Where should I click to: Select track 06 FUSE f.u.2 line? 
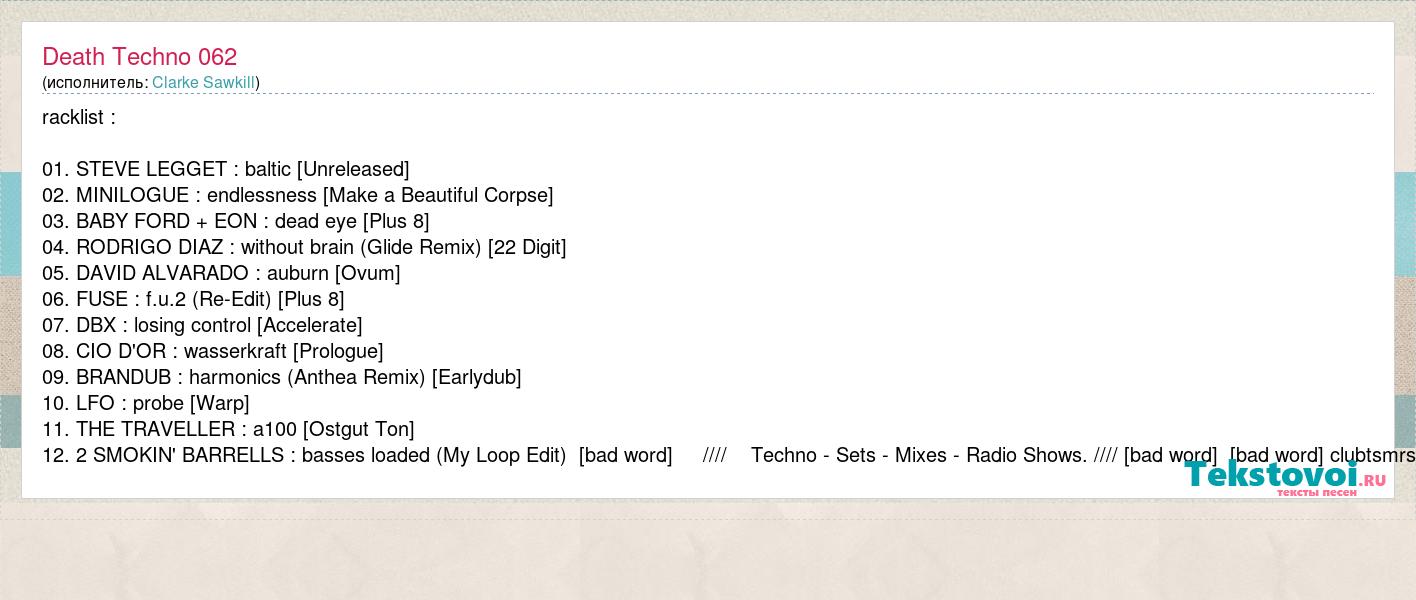tap(193, 299)
